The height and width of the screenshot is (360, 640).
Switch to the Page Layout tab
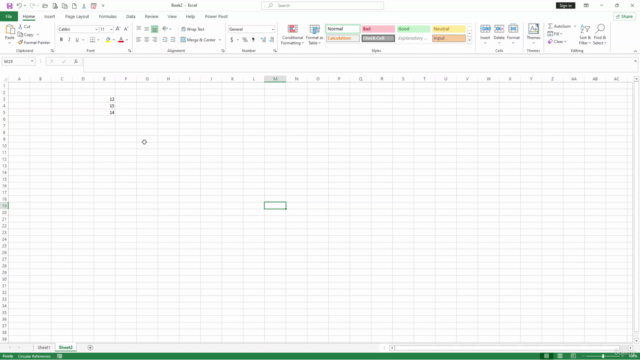coord(77,17)
